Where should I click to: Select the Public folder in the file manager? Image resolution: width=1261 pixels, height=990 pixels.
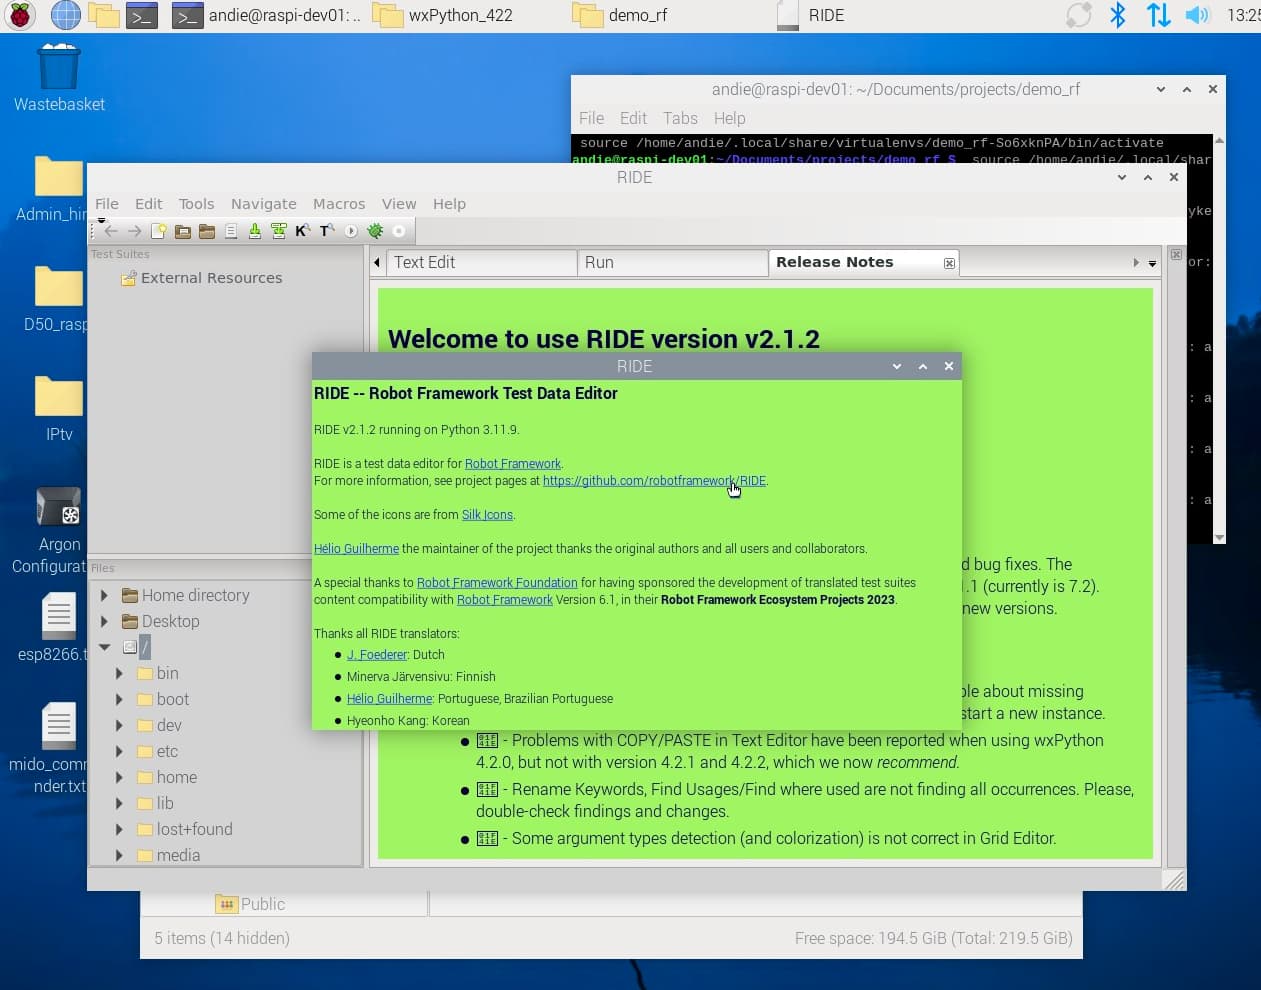click(x=251, y=904)
